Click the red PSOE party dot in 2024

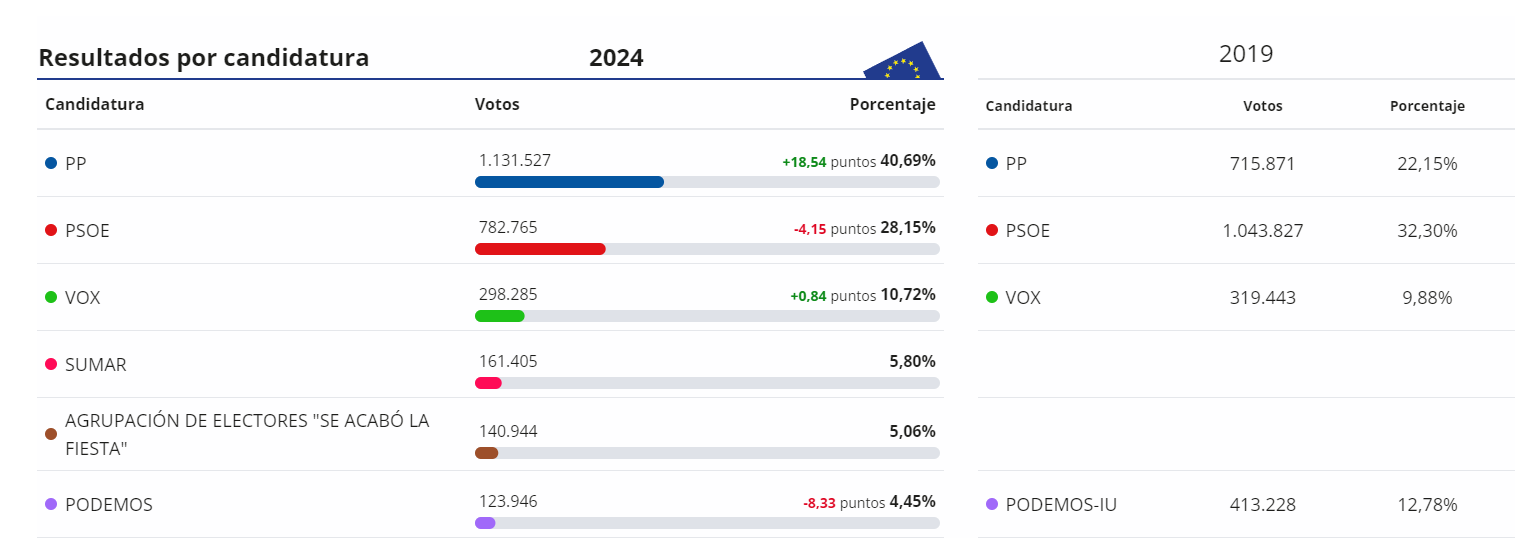[x=51, y=230]
